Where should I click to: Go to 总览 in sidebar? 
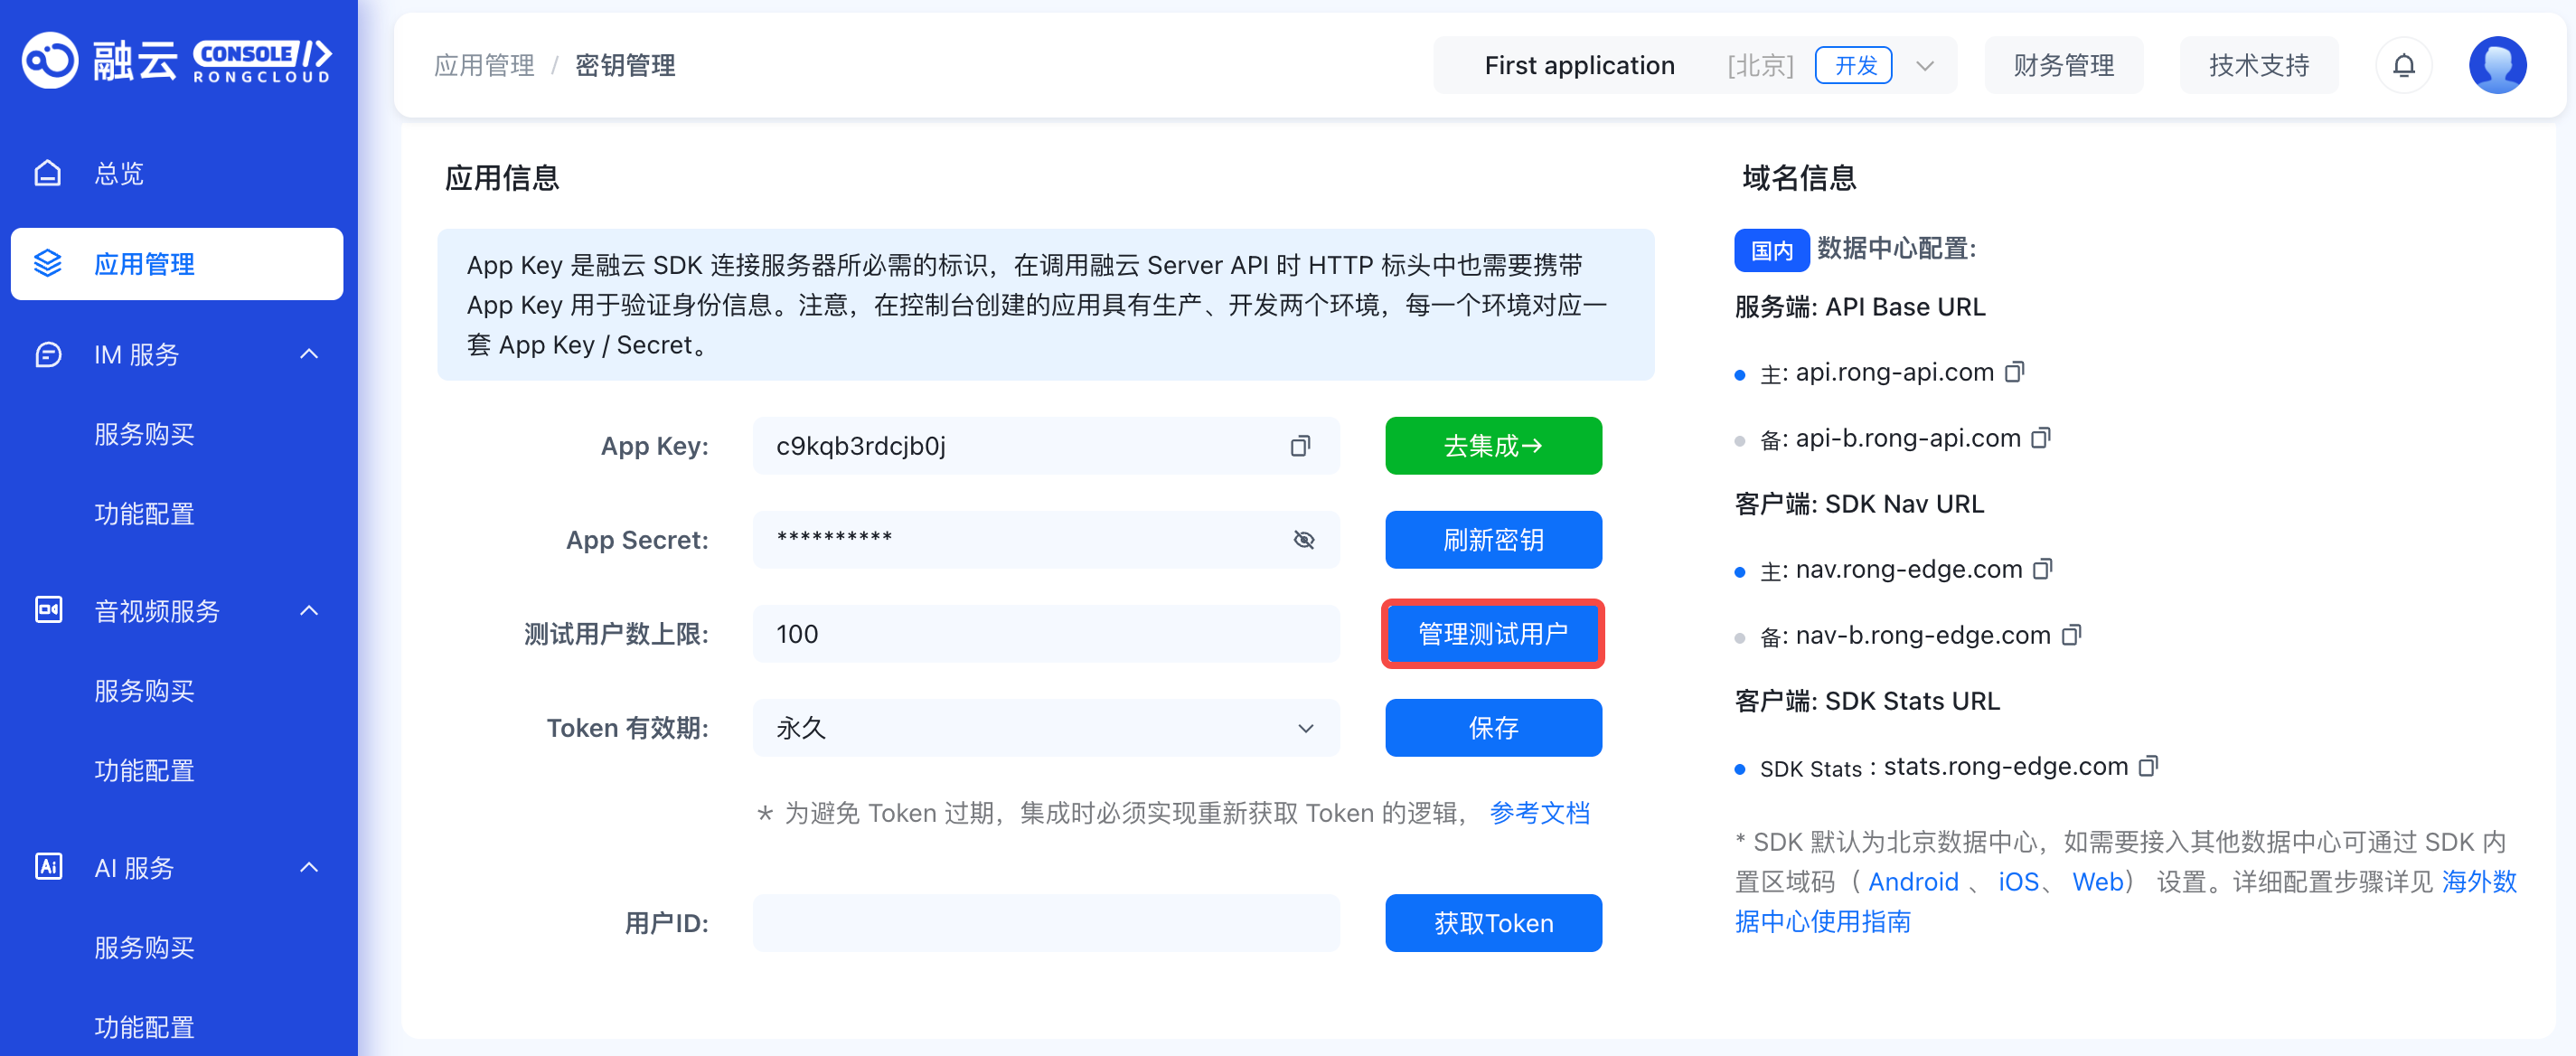[118, 174]
